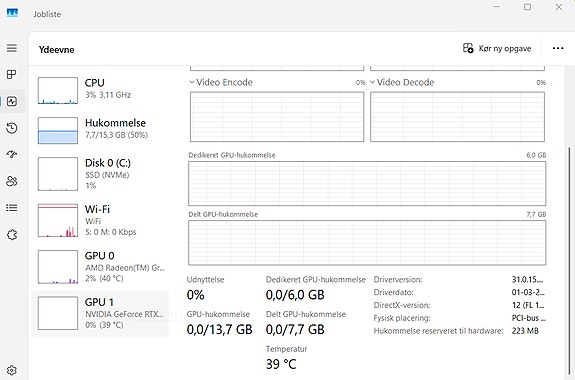
Task: Open the Users icon in sidebar
Action: point(12,181)
